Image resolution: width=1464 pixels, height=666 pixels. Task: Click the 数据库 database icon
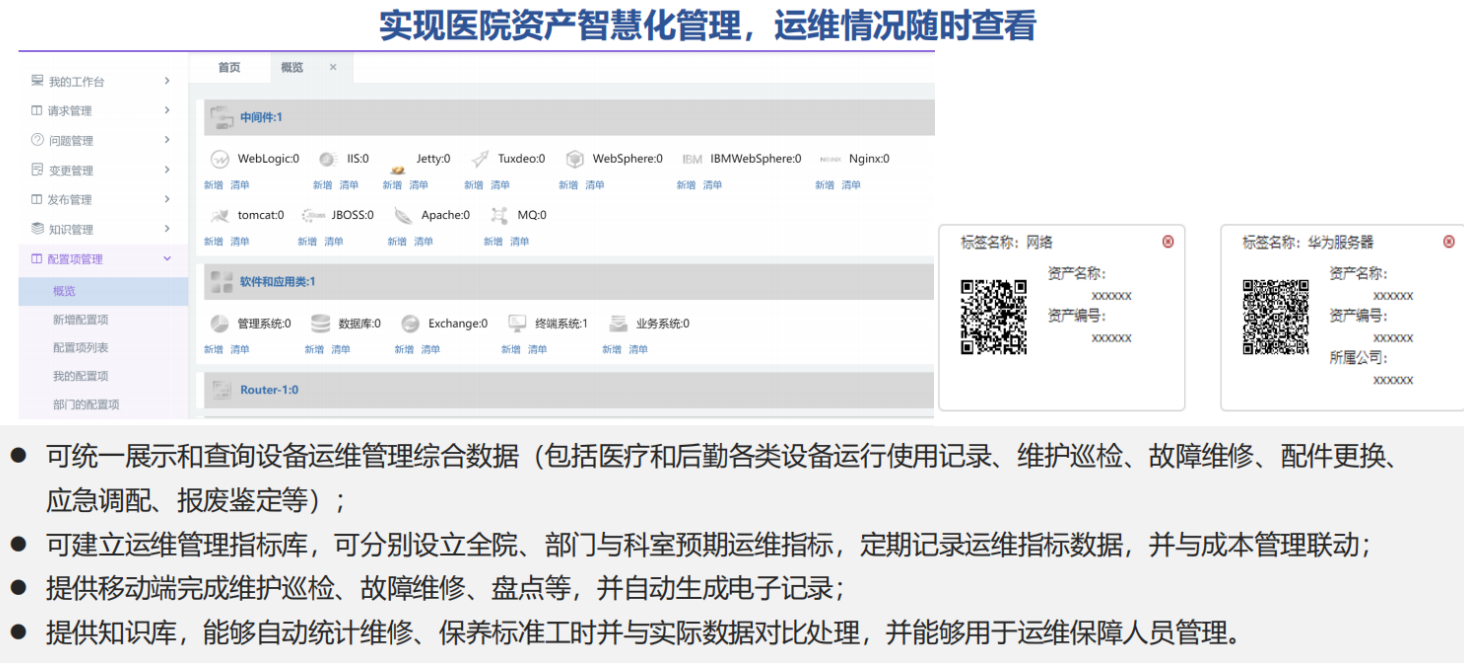[x=321, y=323]
